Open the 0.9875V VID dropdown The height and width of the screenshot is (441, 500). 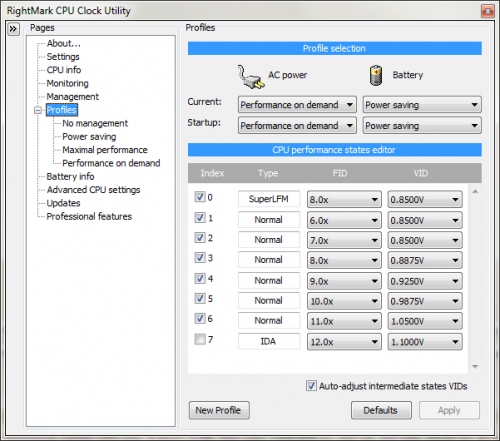[x=425, y=301]
